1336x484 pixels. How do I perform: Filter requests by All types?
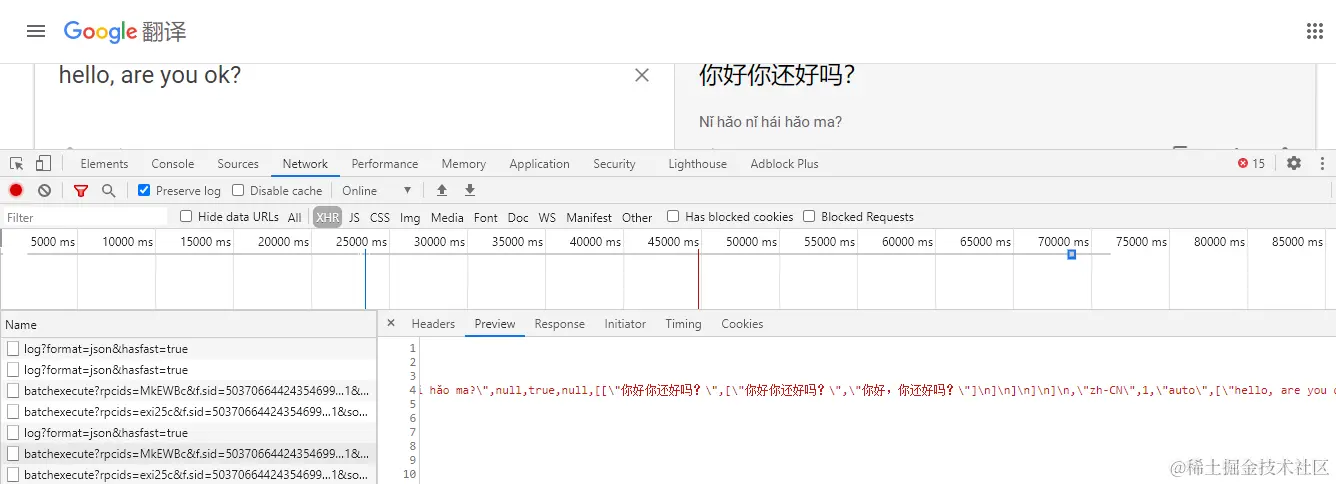point(294,217)
